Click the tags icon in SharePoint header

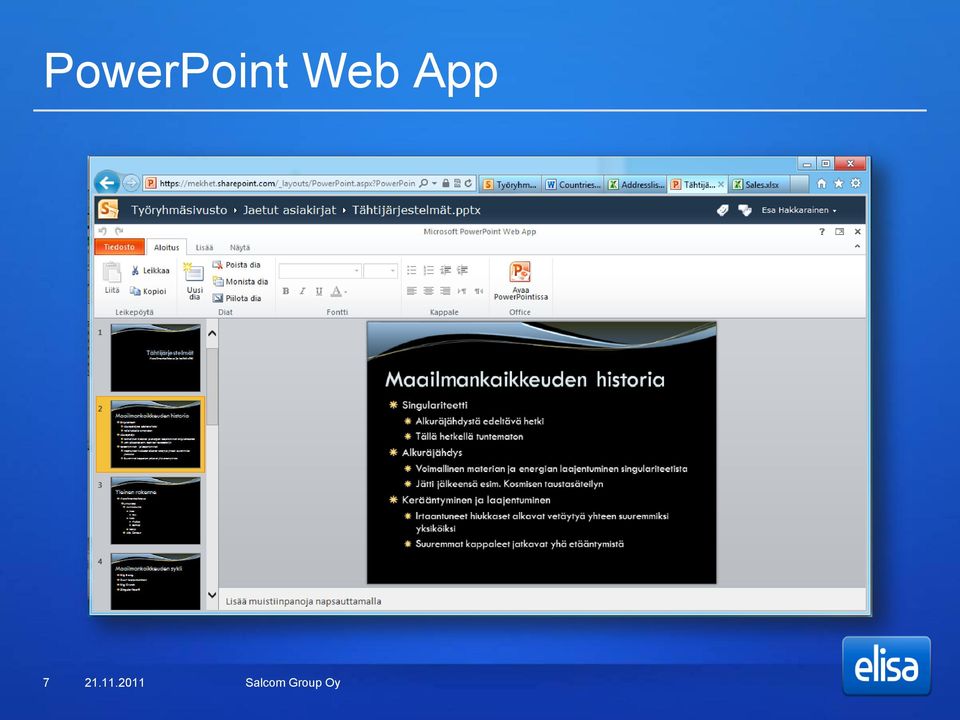(x=722, y=210)
